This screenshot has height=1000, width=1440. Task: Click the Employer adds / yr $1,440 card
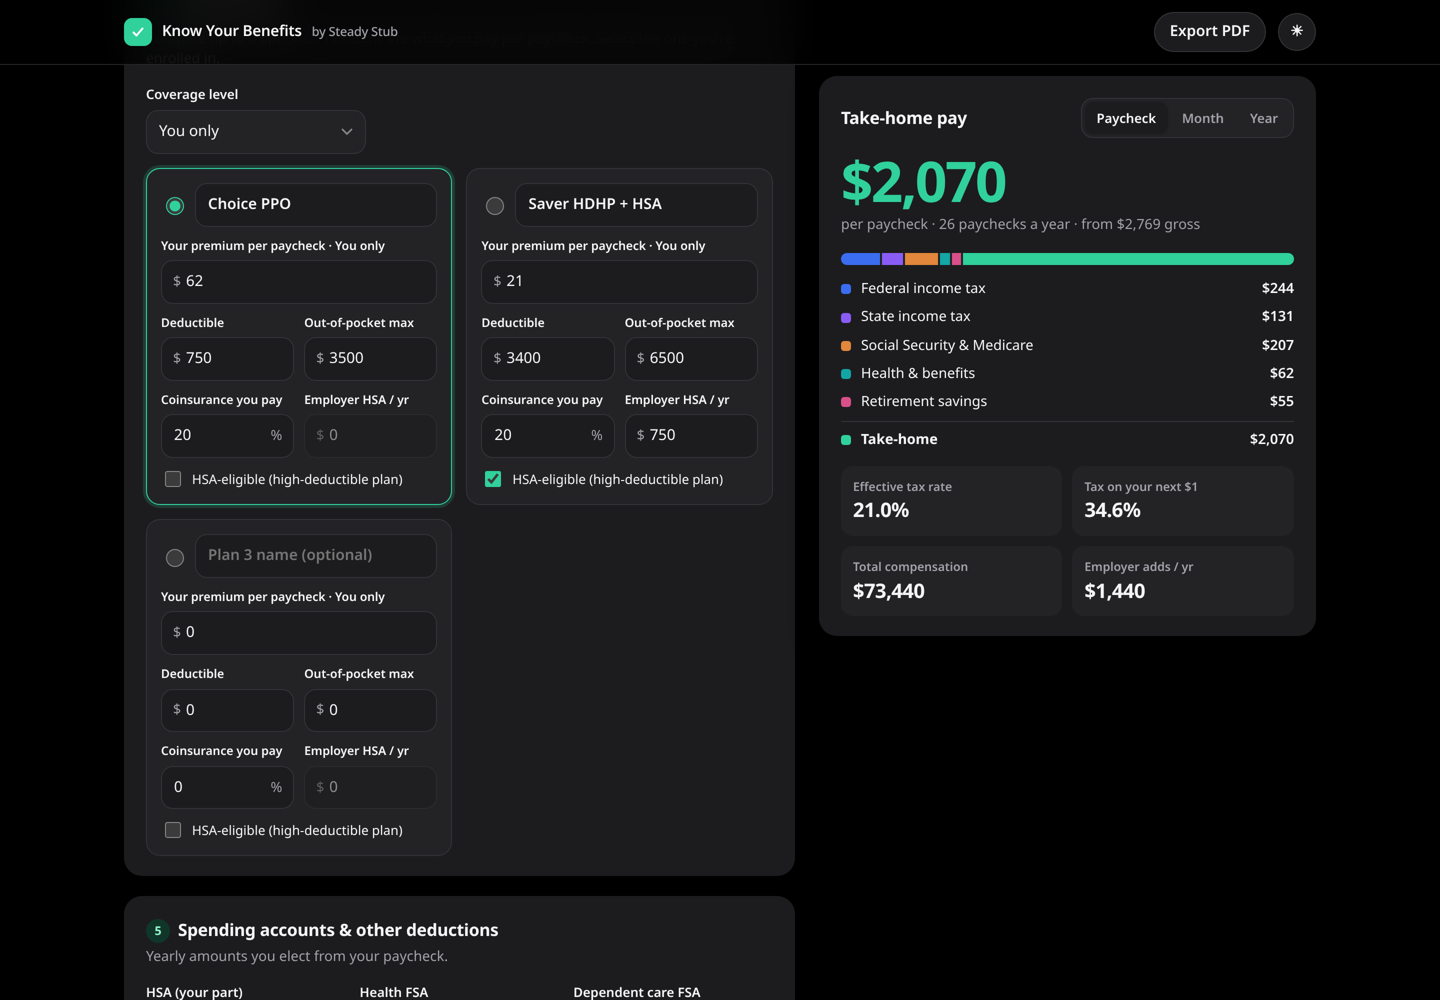coord(1183,580)
